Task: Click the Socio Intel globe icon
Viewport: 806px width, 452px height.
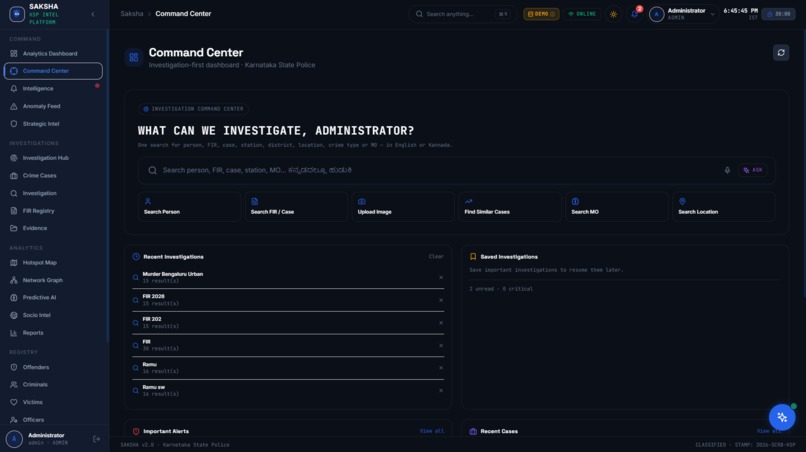Action: click(x=14, y=315)
